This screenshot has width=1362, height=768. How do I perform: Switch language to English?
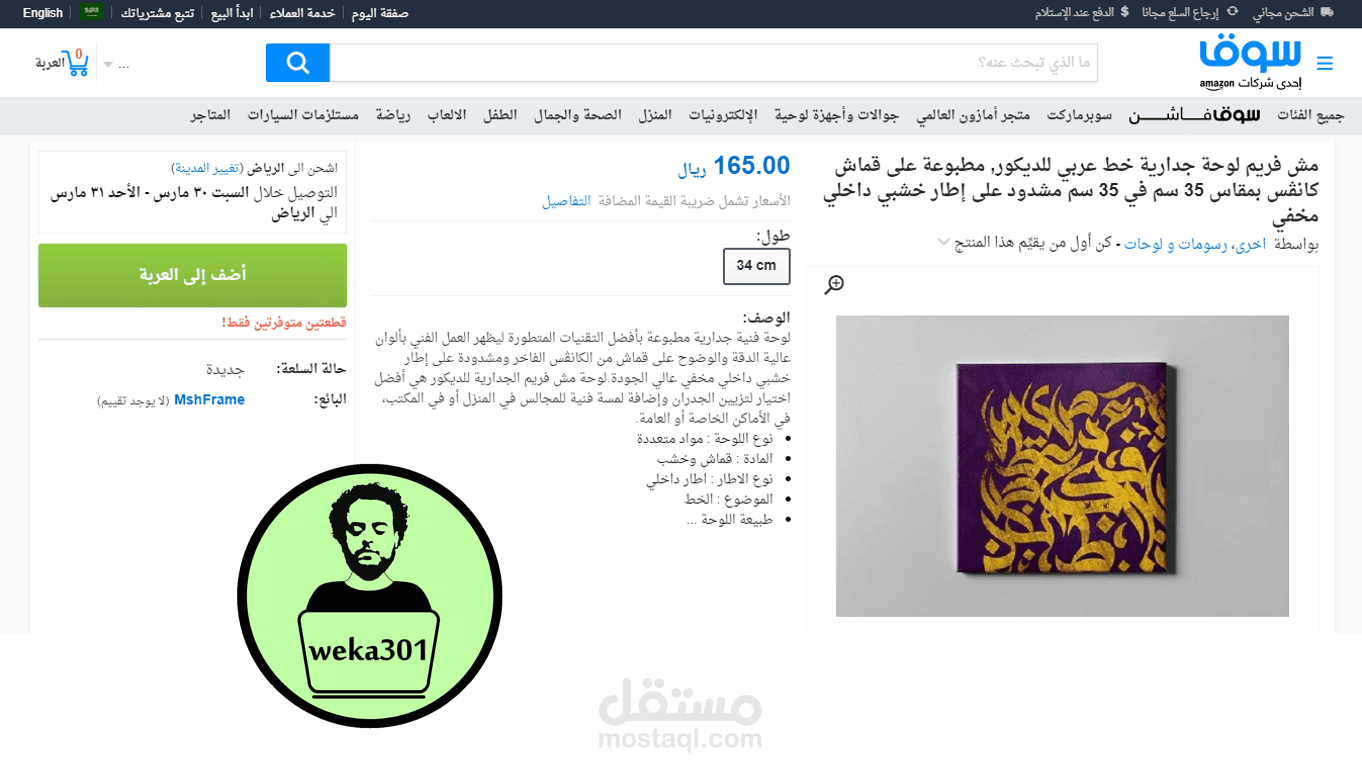[43, 13]
